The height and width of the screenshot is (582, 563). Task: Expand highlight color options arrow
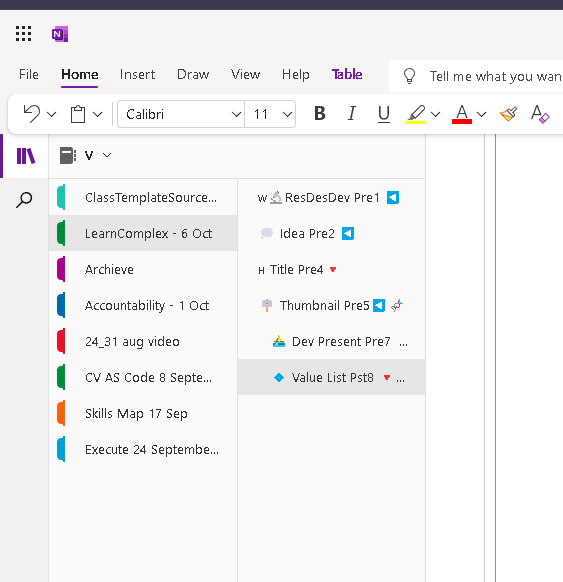436,114
